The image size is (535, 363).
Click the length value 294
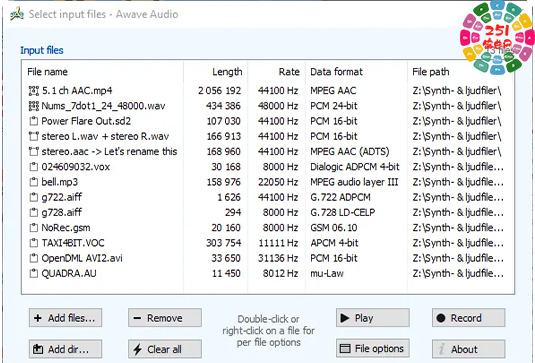pos(233,213)
